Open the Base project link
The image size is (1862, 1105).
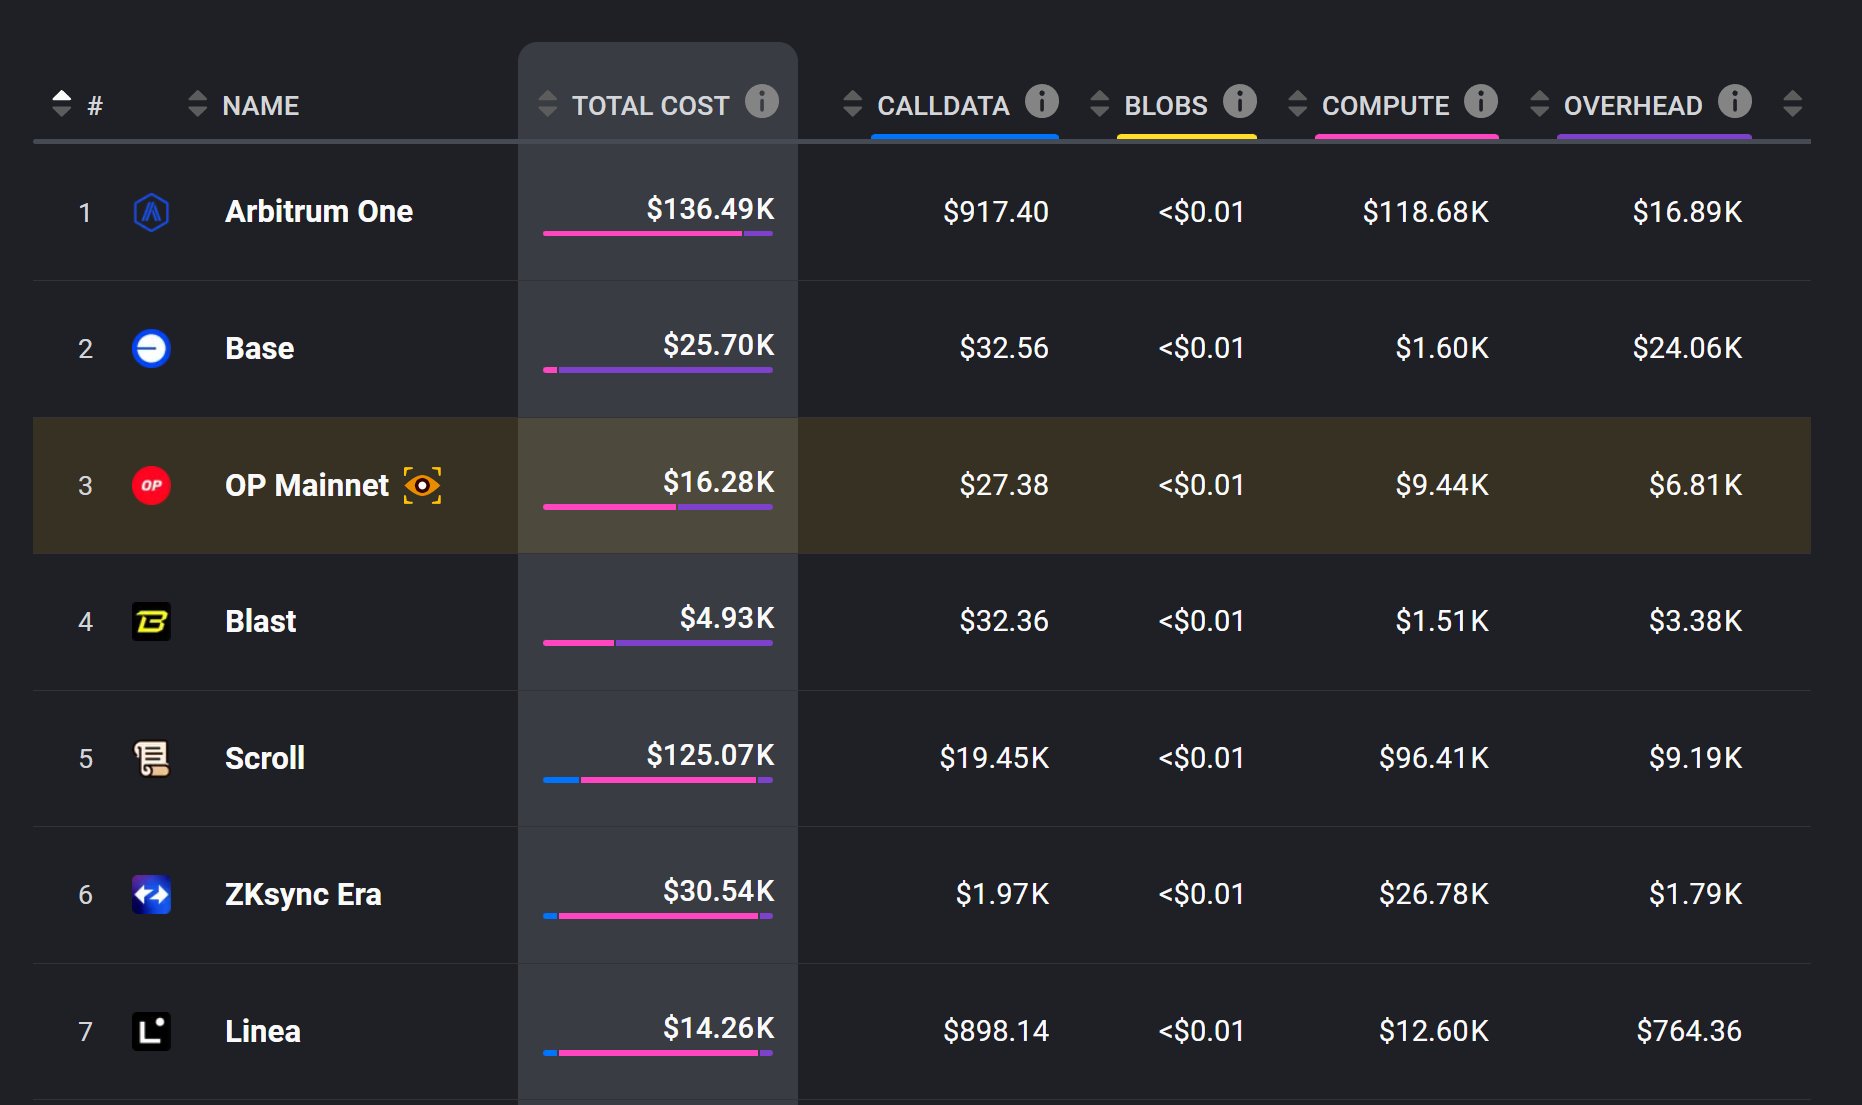click(260, 348)
